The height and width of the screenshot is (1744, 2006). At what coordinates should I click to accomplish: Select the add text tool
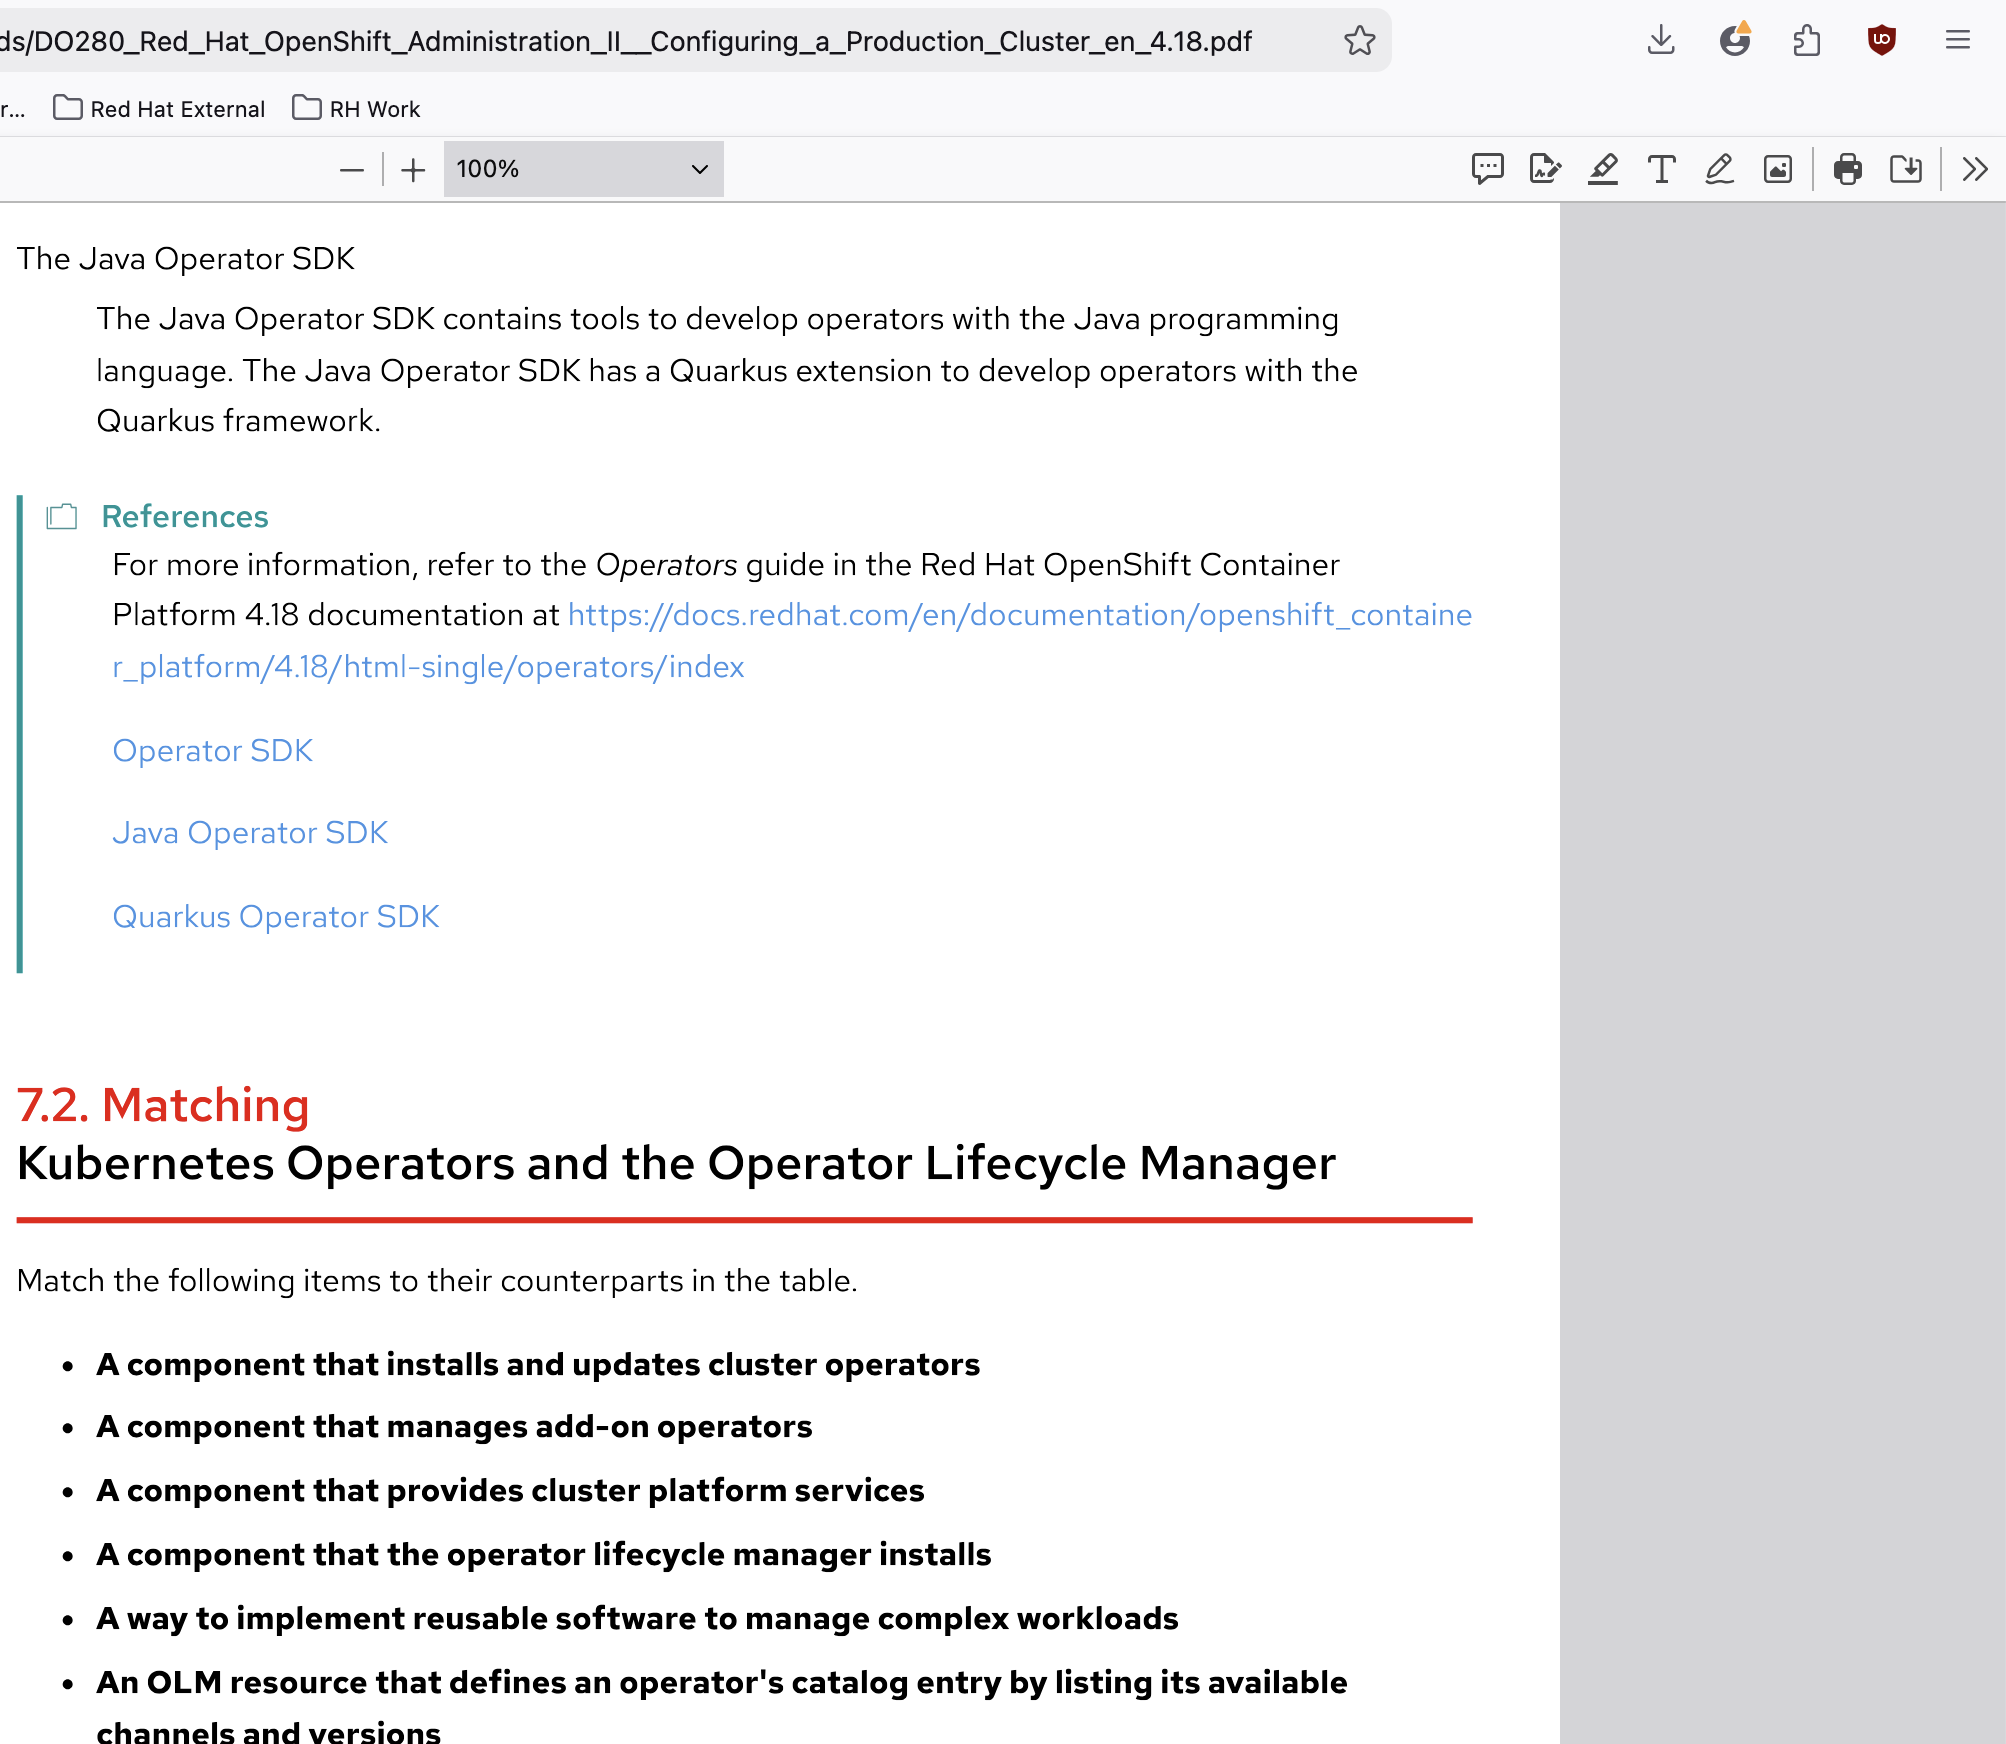[1661, 168]
